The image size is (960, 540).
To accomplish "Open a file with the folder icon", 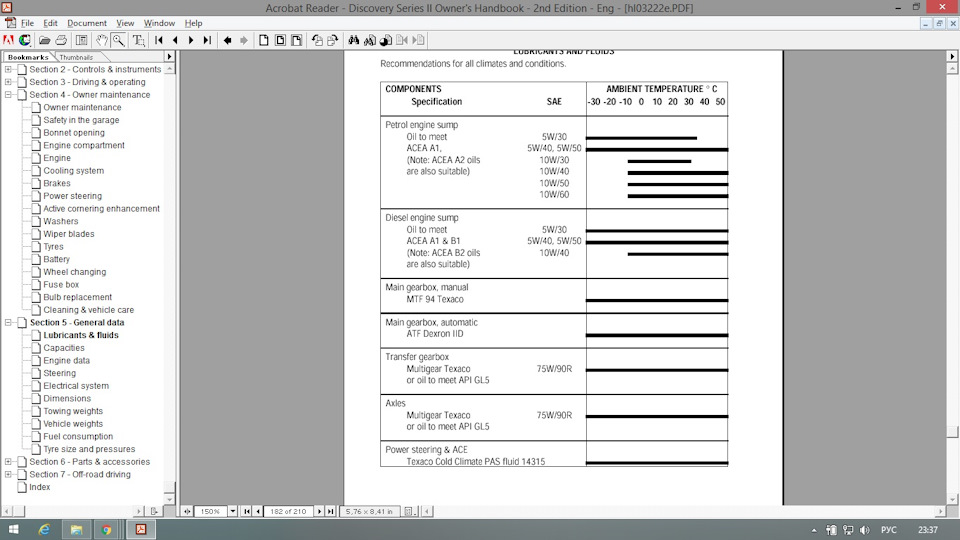I will point(44,40).
